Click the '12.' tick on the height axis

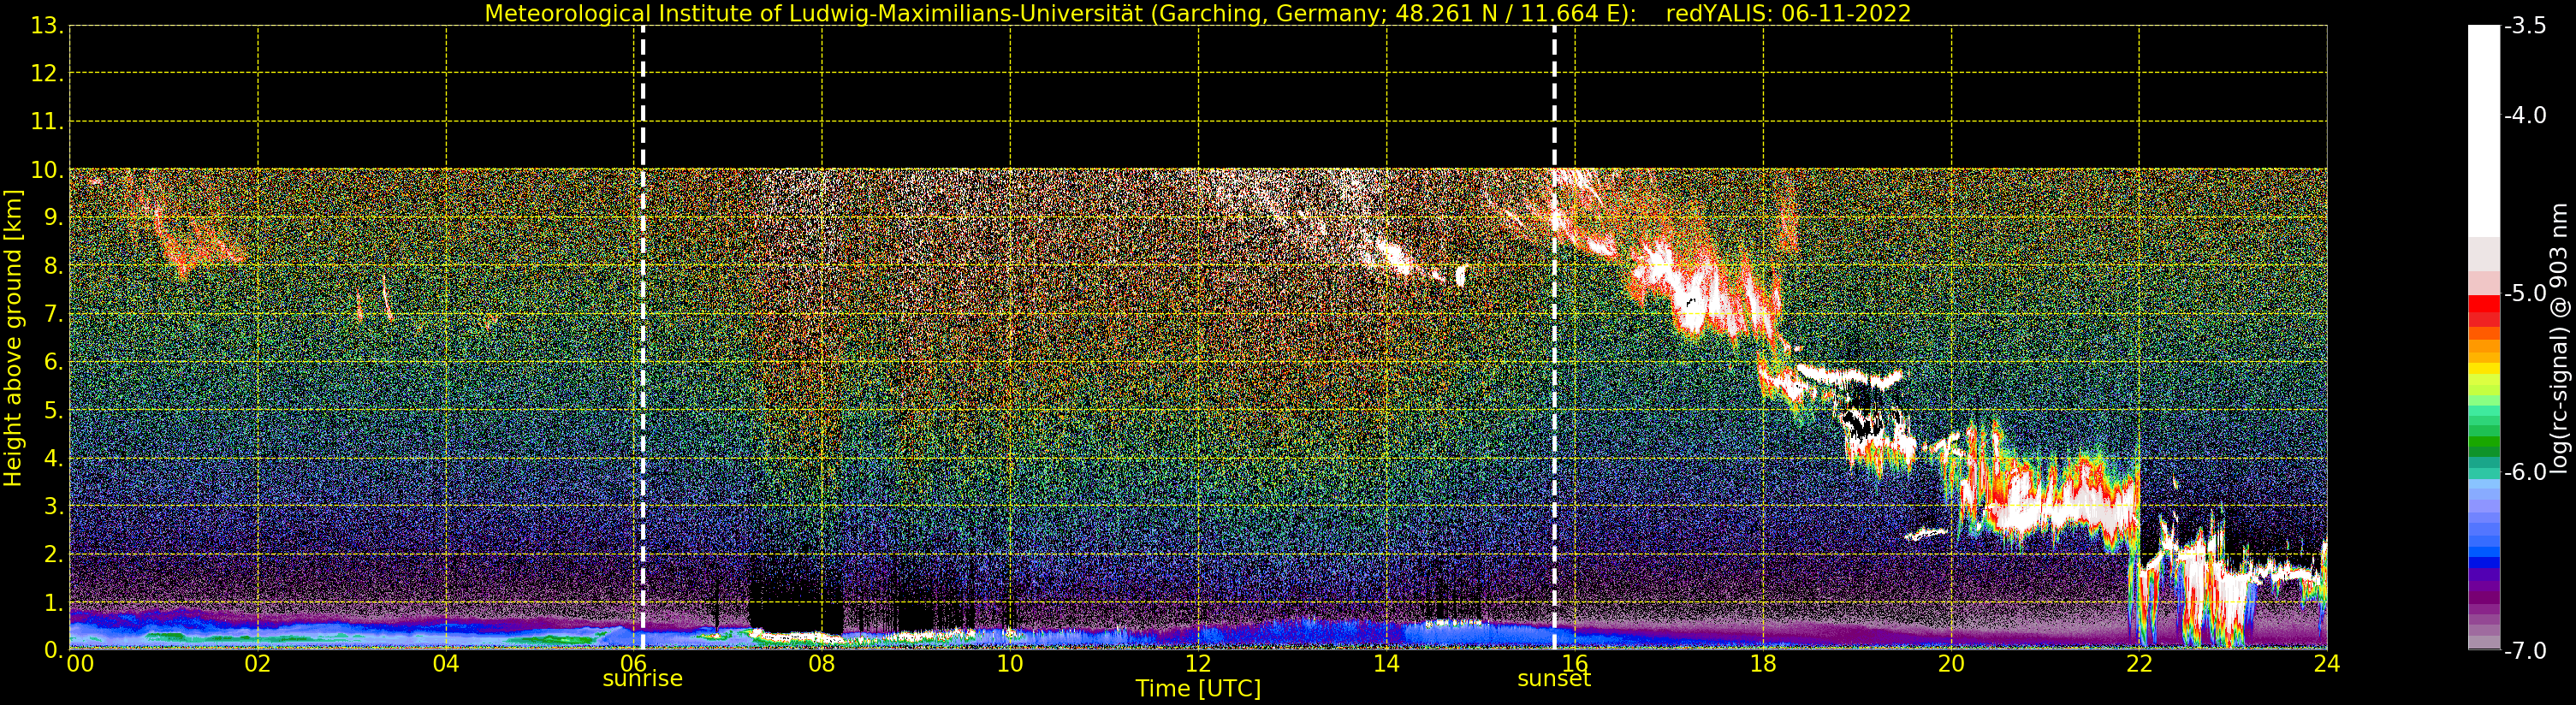47,74
